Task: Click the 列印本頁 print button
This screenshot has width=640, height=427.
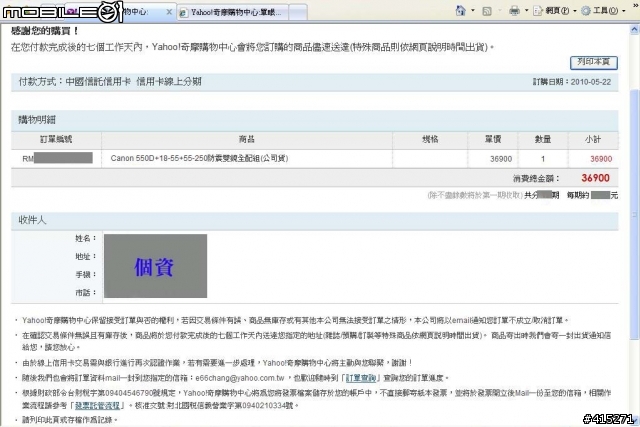Action: pyautogui.click(x=593, y=62)
